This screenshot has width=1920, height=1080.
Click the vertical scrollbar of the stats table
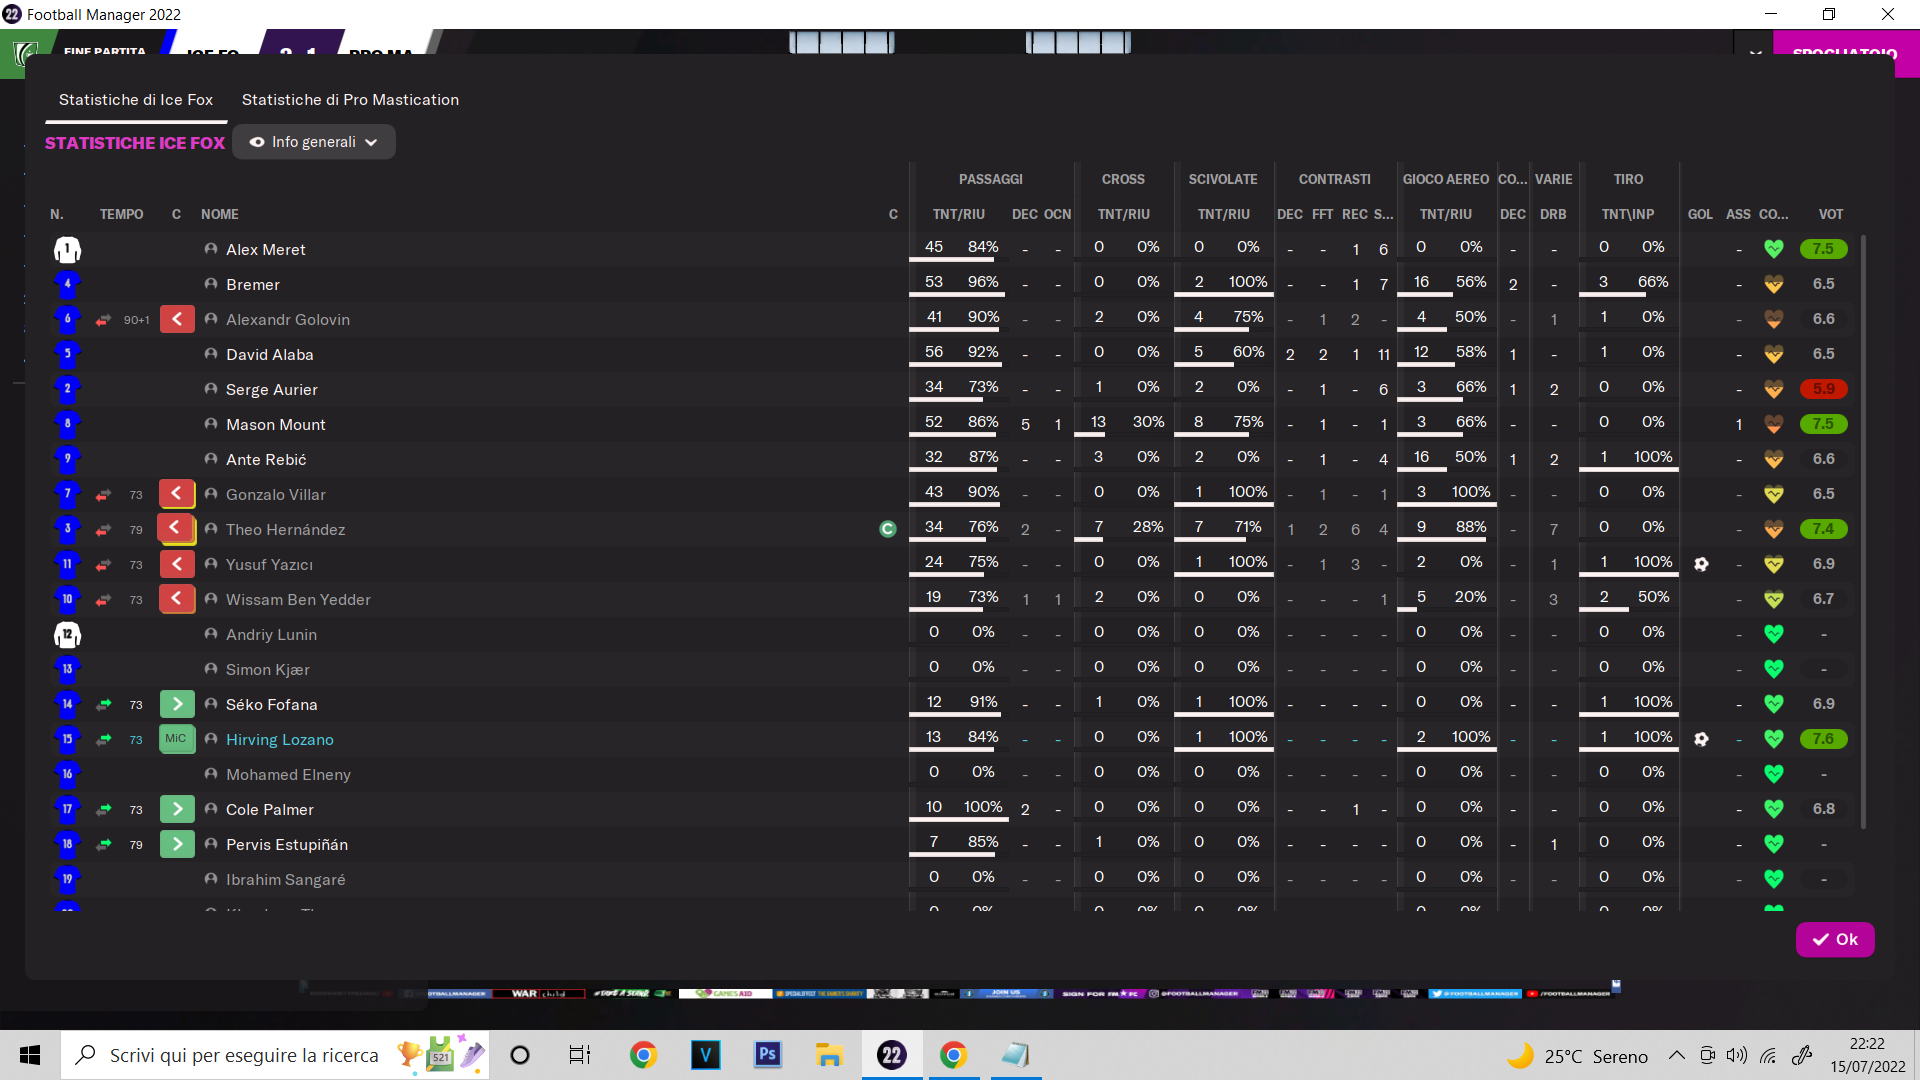[x=1863, y=532]
